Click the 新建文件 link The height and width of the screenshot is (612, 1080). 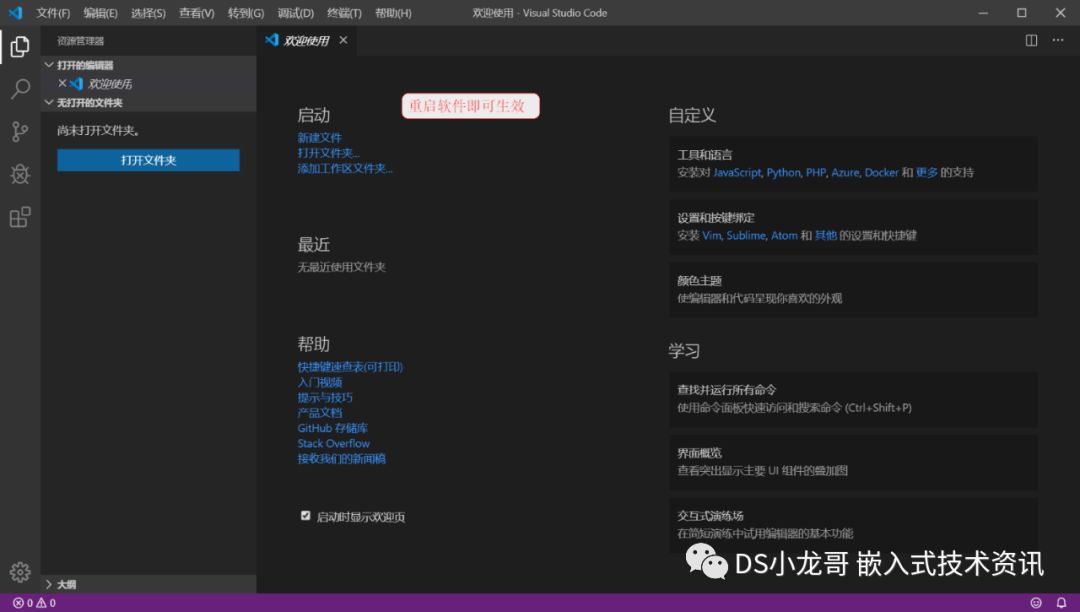(x=320, y=138)
